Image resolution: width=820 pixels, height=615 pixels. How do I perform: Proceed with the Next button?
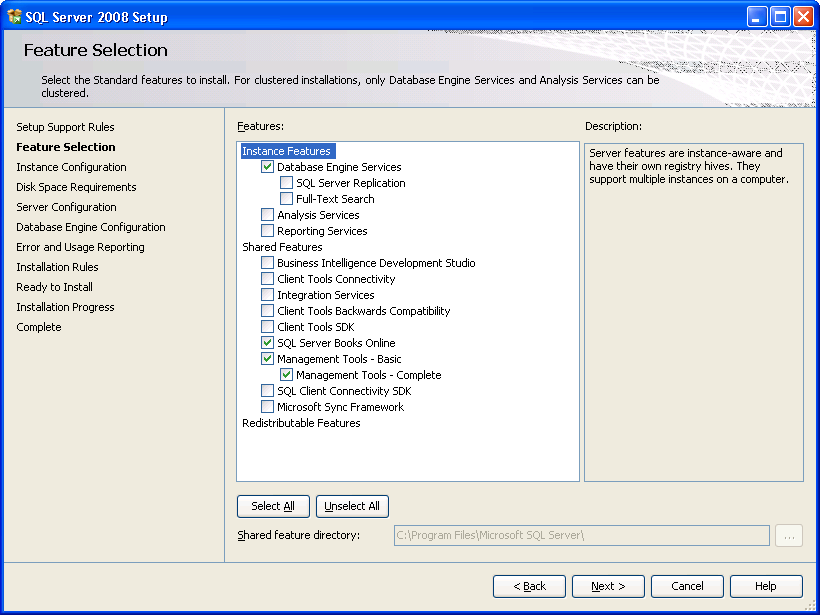(x=608, y=586)
